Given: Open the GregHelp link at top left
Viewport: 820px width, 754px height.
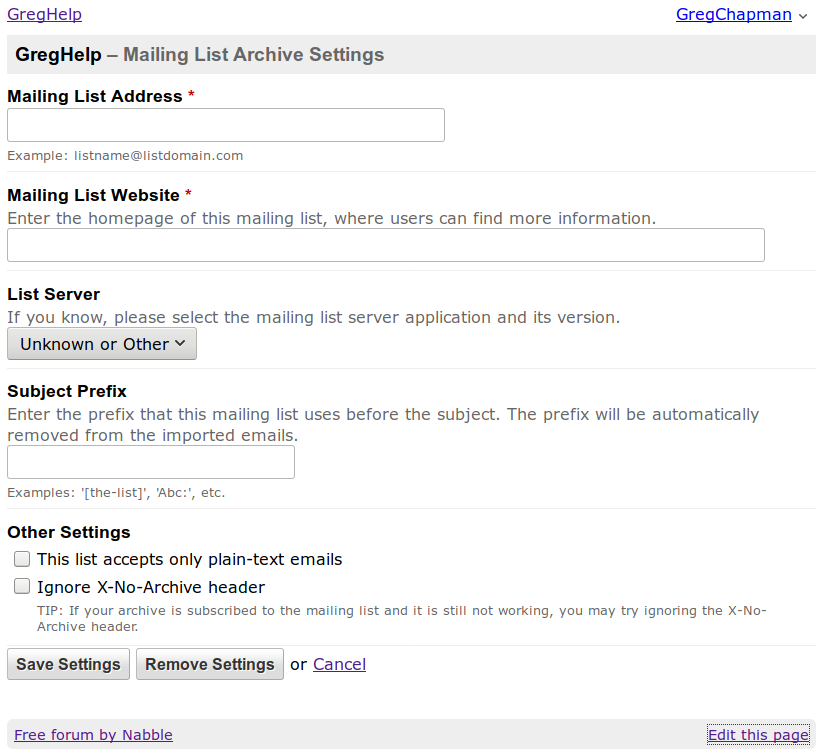Looking at the screenshot, I should tap(44, 14).
